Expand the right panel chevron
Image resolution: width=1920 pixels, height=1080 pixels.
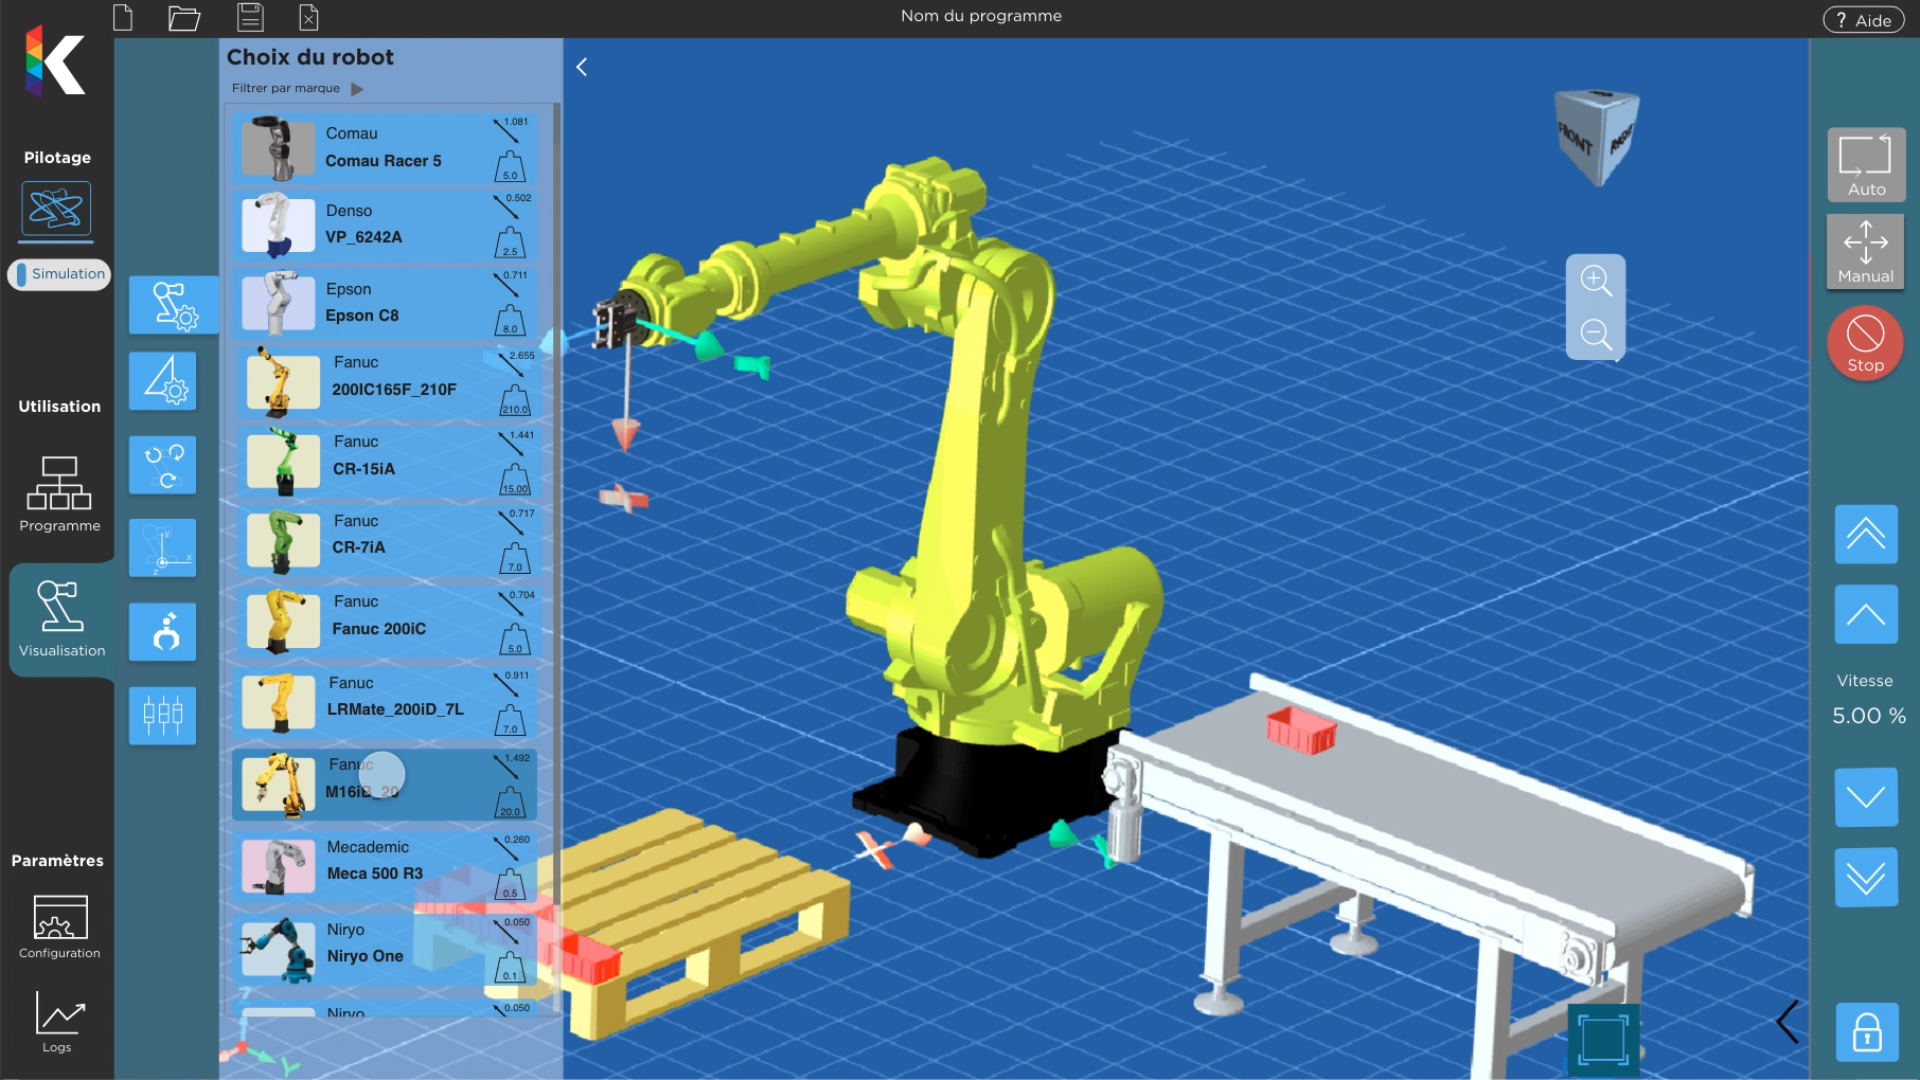[1787, 1022]
